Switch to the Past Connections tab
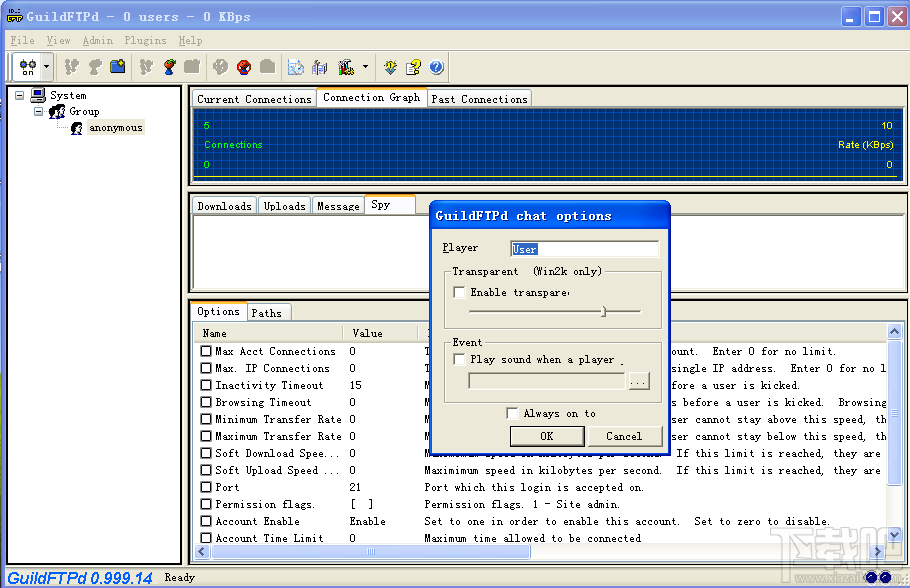 click(x=479, y=99)
